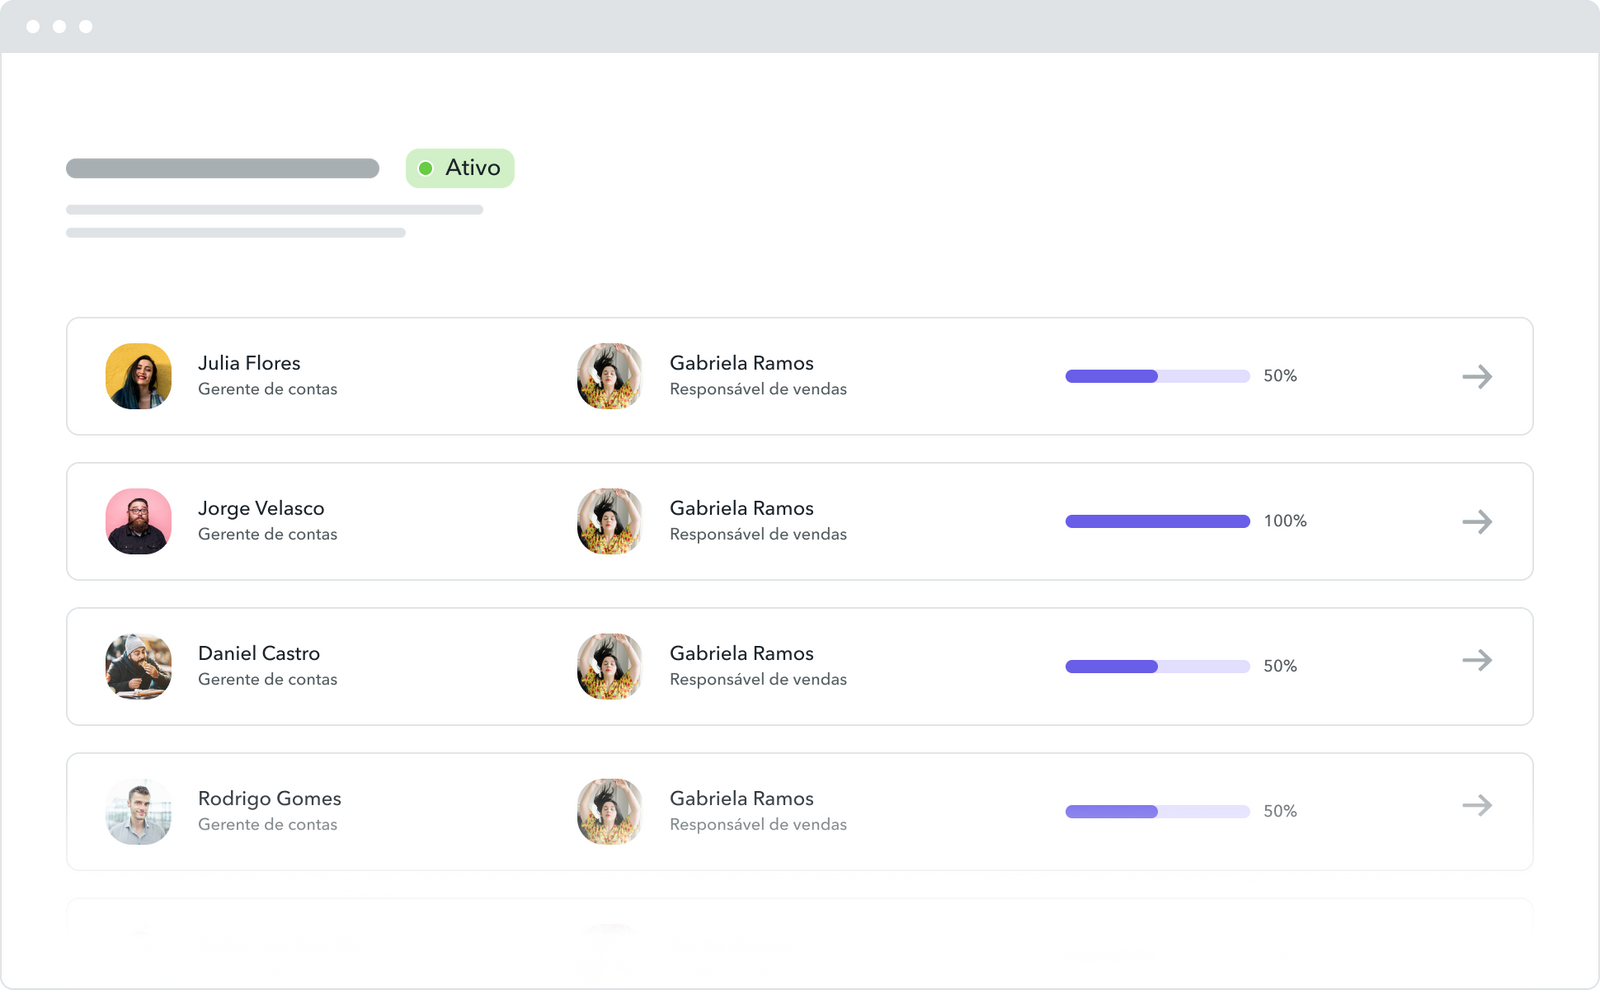Viewport: 1600px width, 990px height.
Task: Click Gabriela Ramos avatar in Julia Flores row
Action: 610,376
